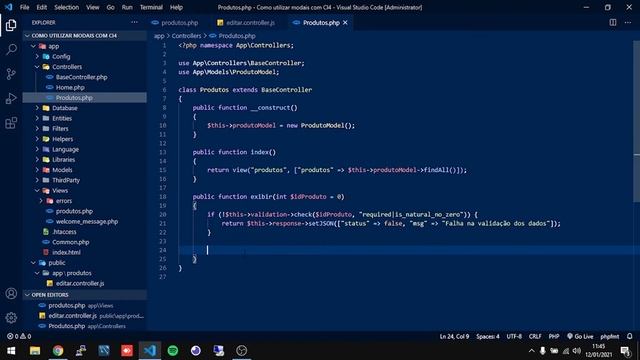Open the File menu
The width and height of the screenshot is (640, 360).
(x=24, y=7)
